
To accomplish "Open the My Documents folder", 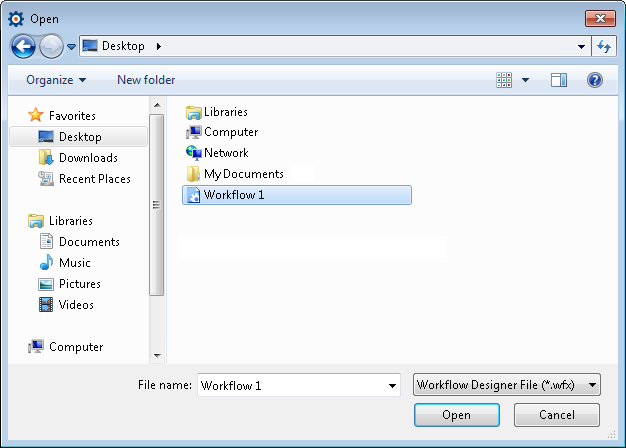I will (243, 174).
